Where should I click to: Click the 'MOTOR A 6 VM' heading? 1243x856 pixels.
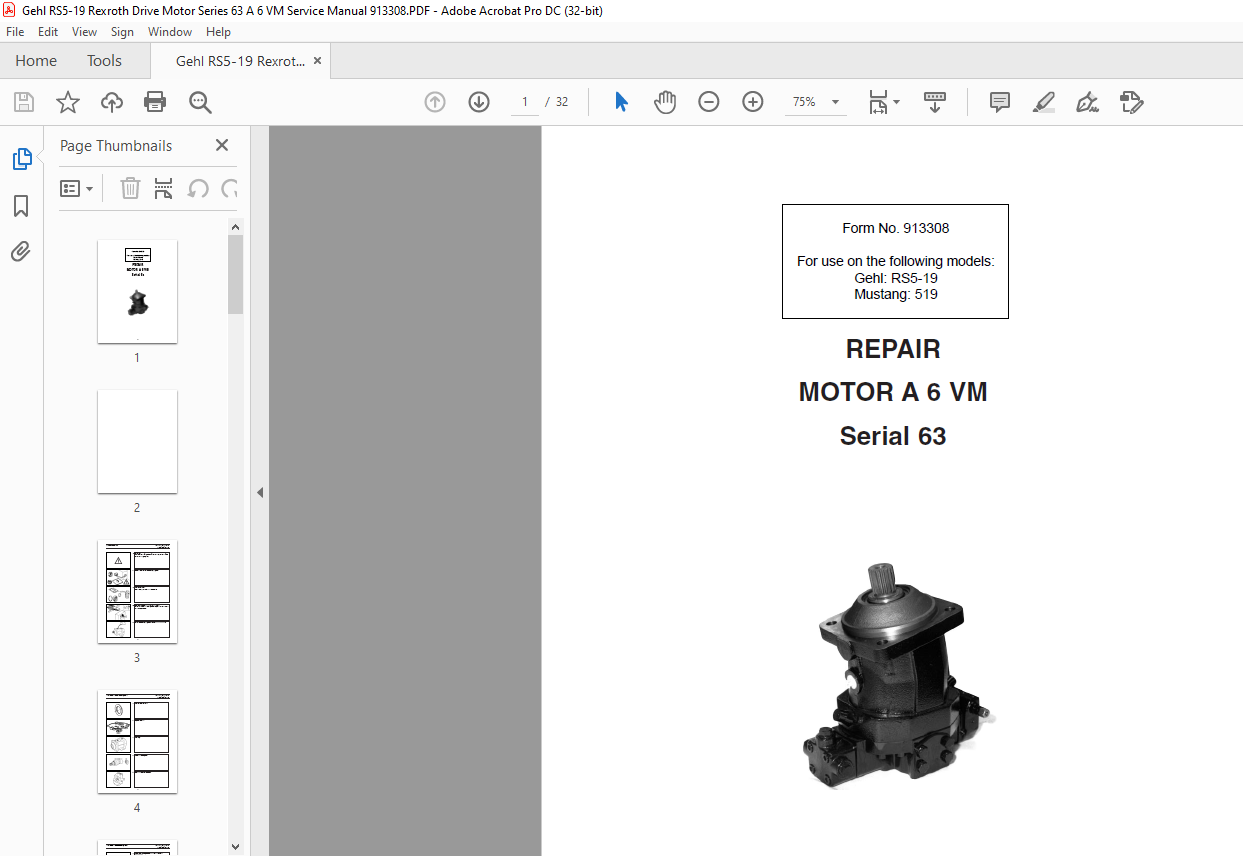(x=893, y=392)
